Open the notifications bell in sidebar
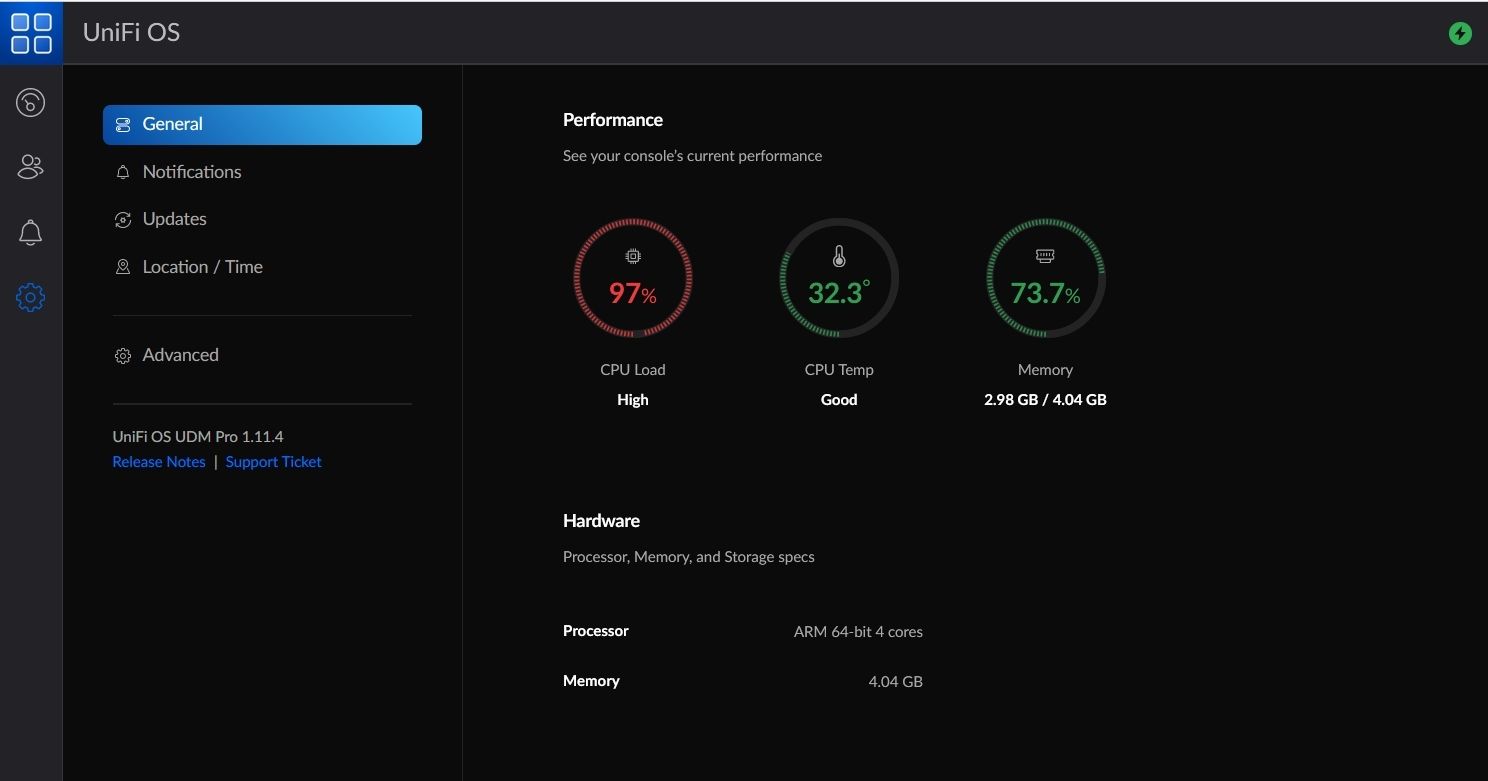Image resolution: width=1488 pixels, height=781 pixels. tap(31, 232)
